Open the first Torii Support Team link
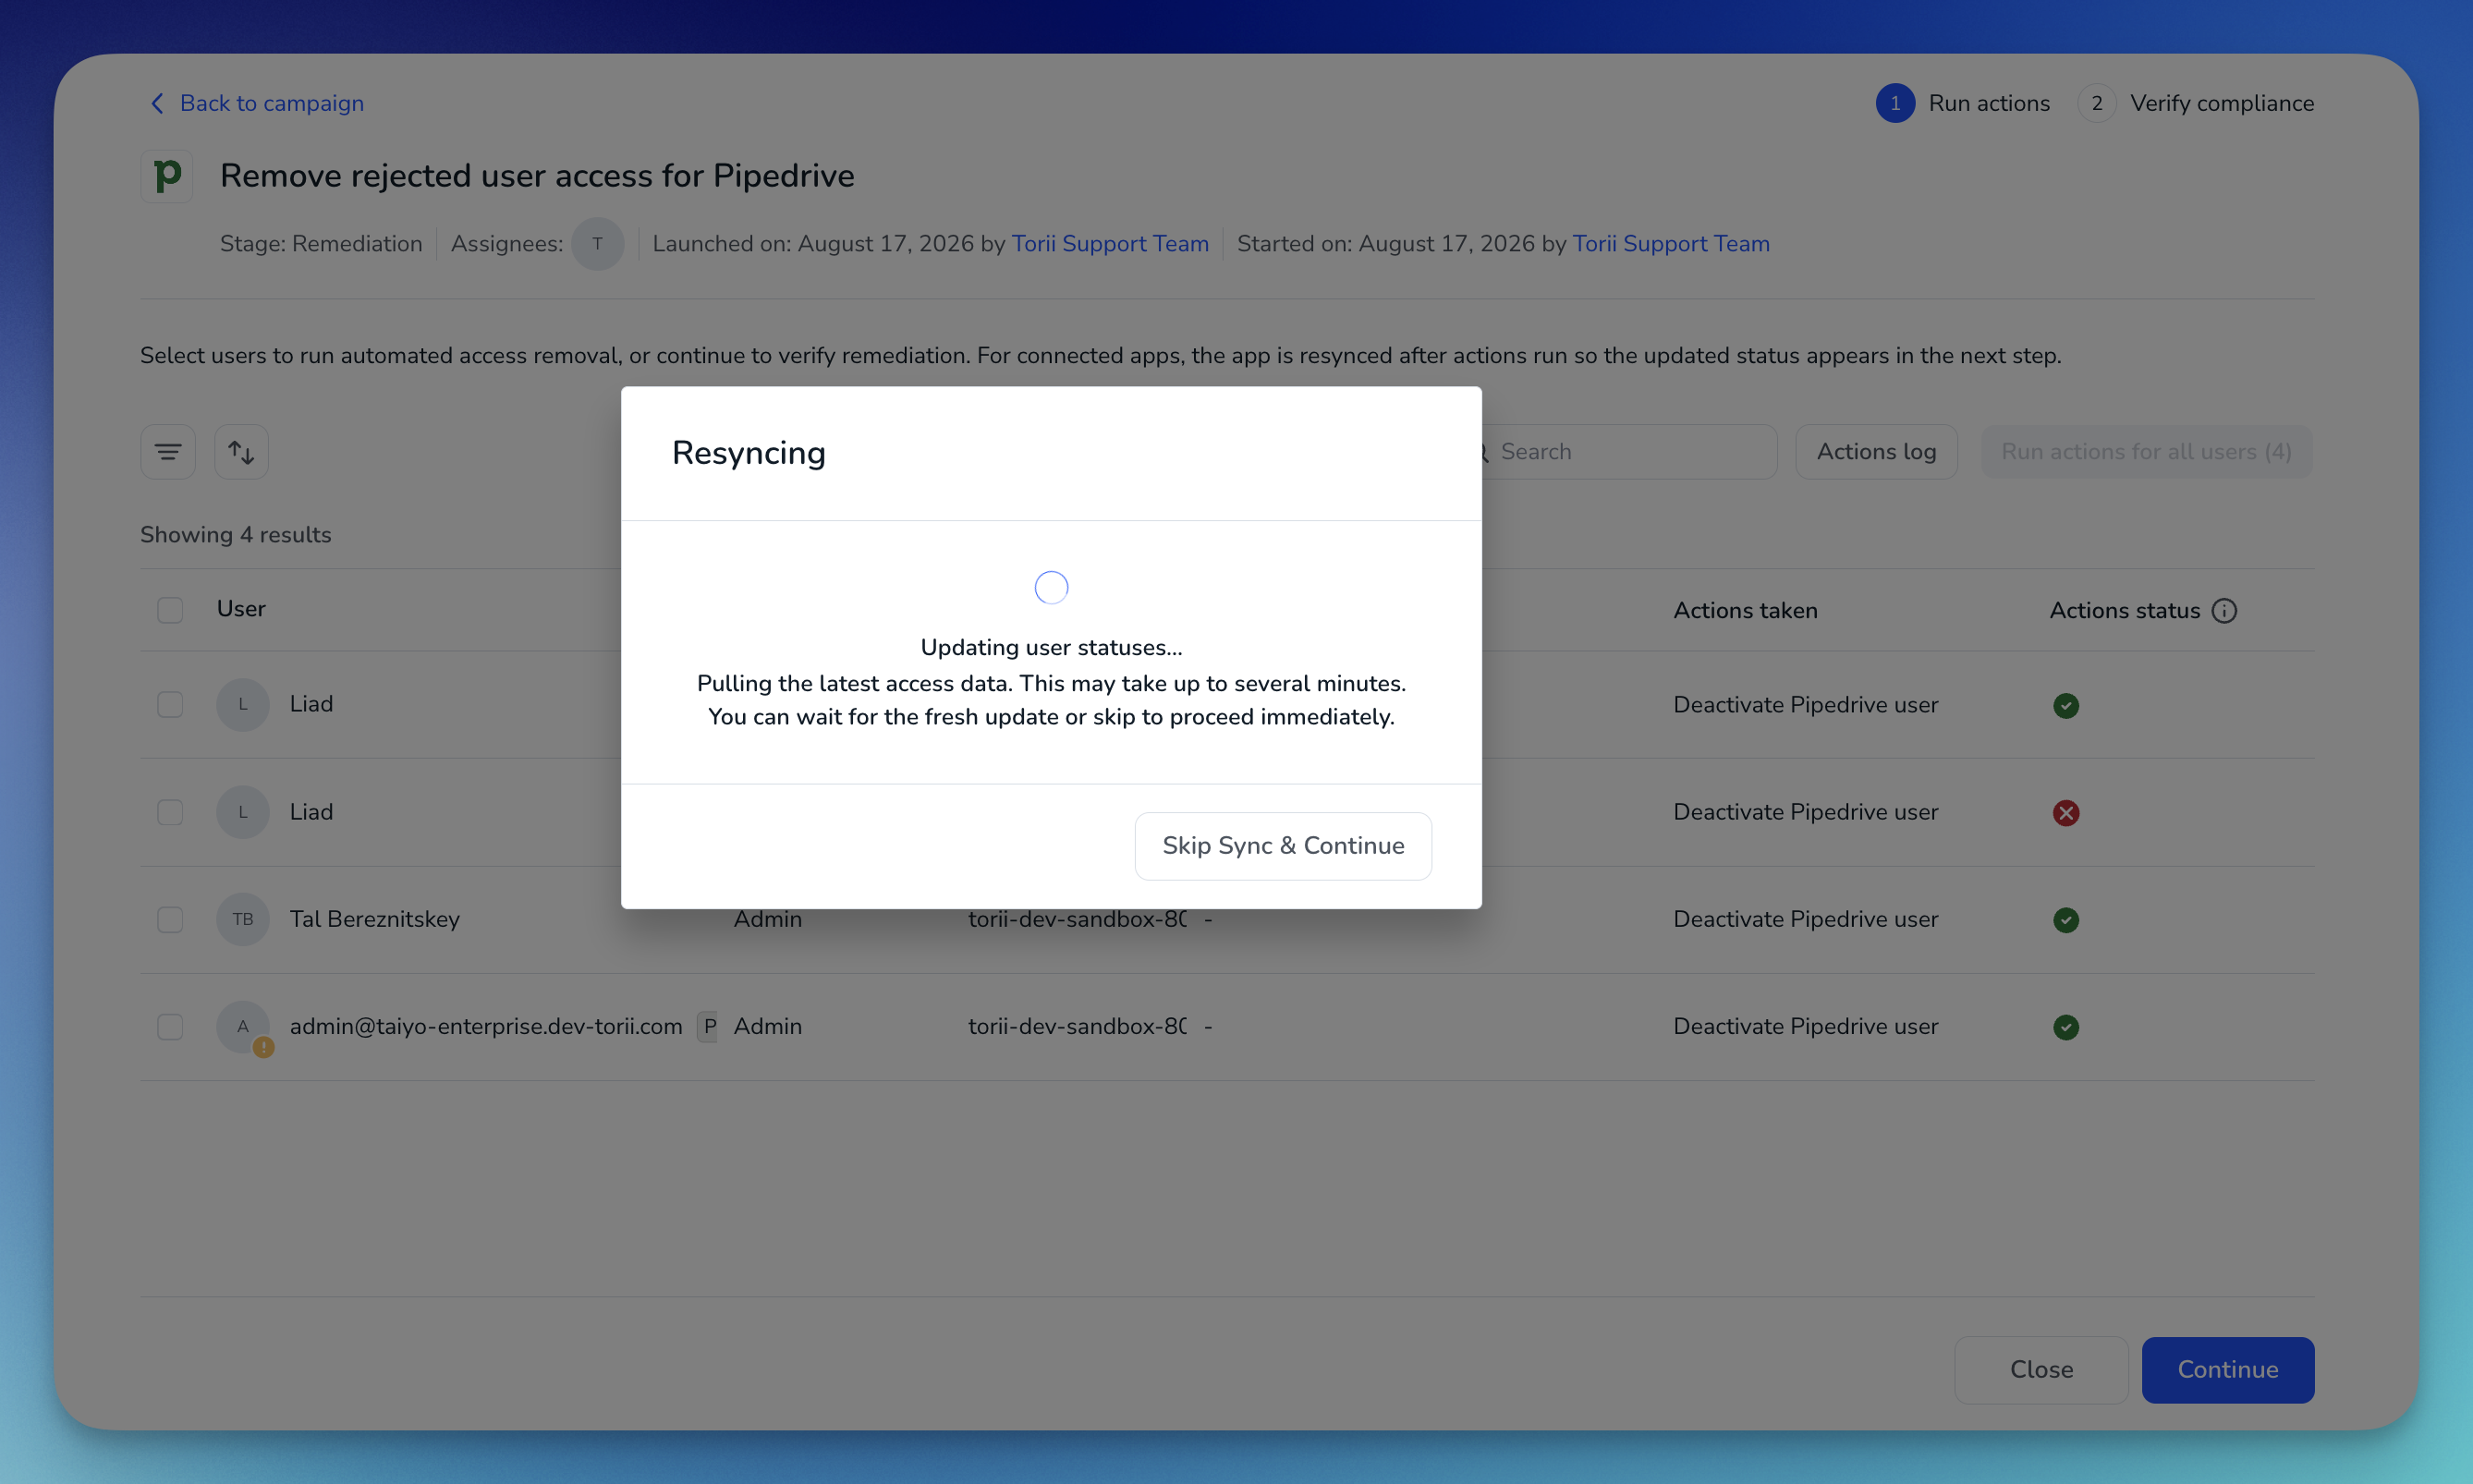Image resolution: width=2473 pixels, height=1484 pixels. (x=1110, y=244)
